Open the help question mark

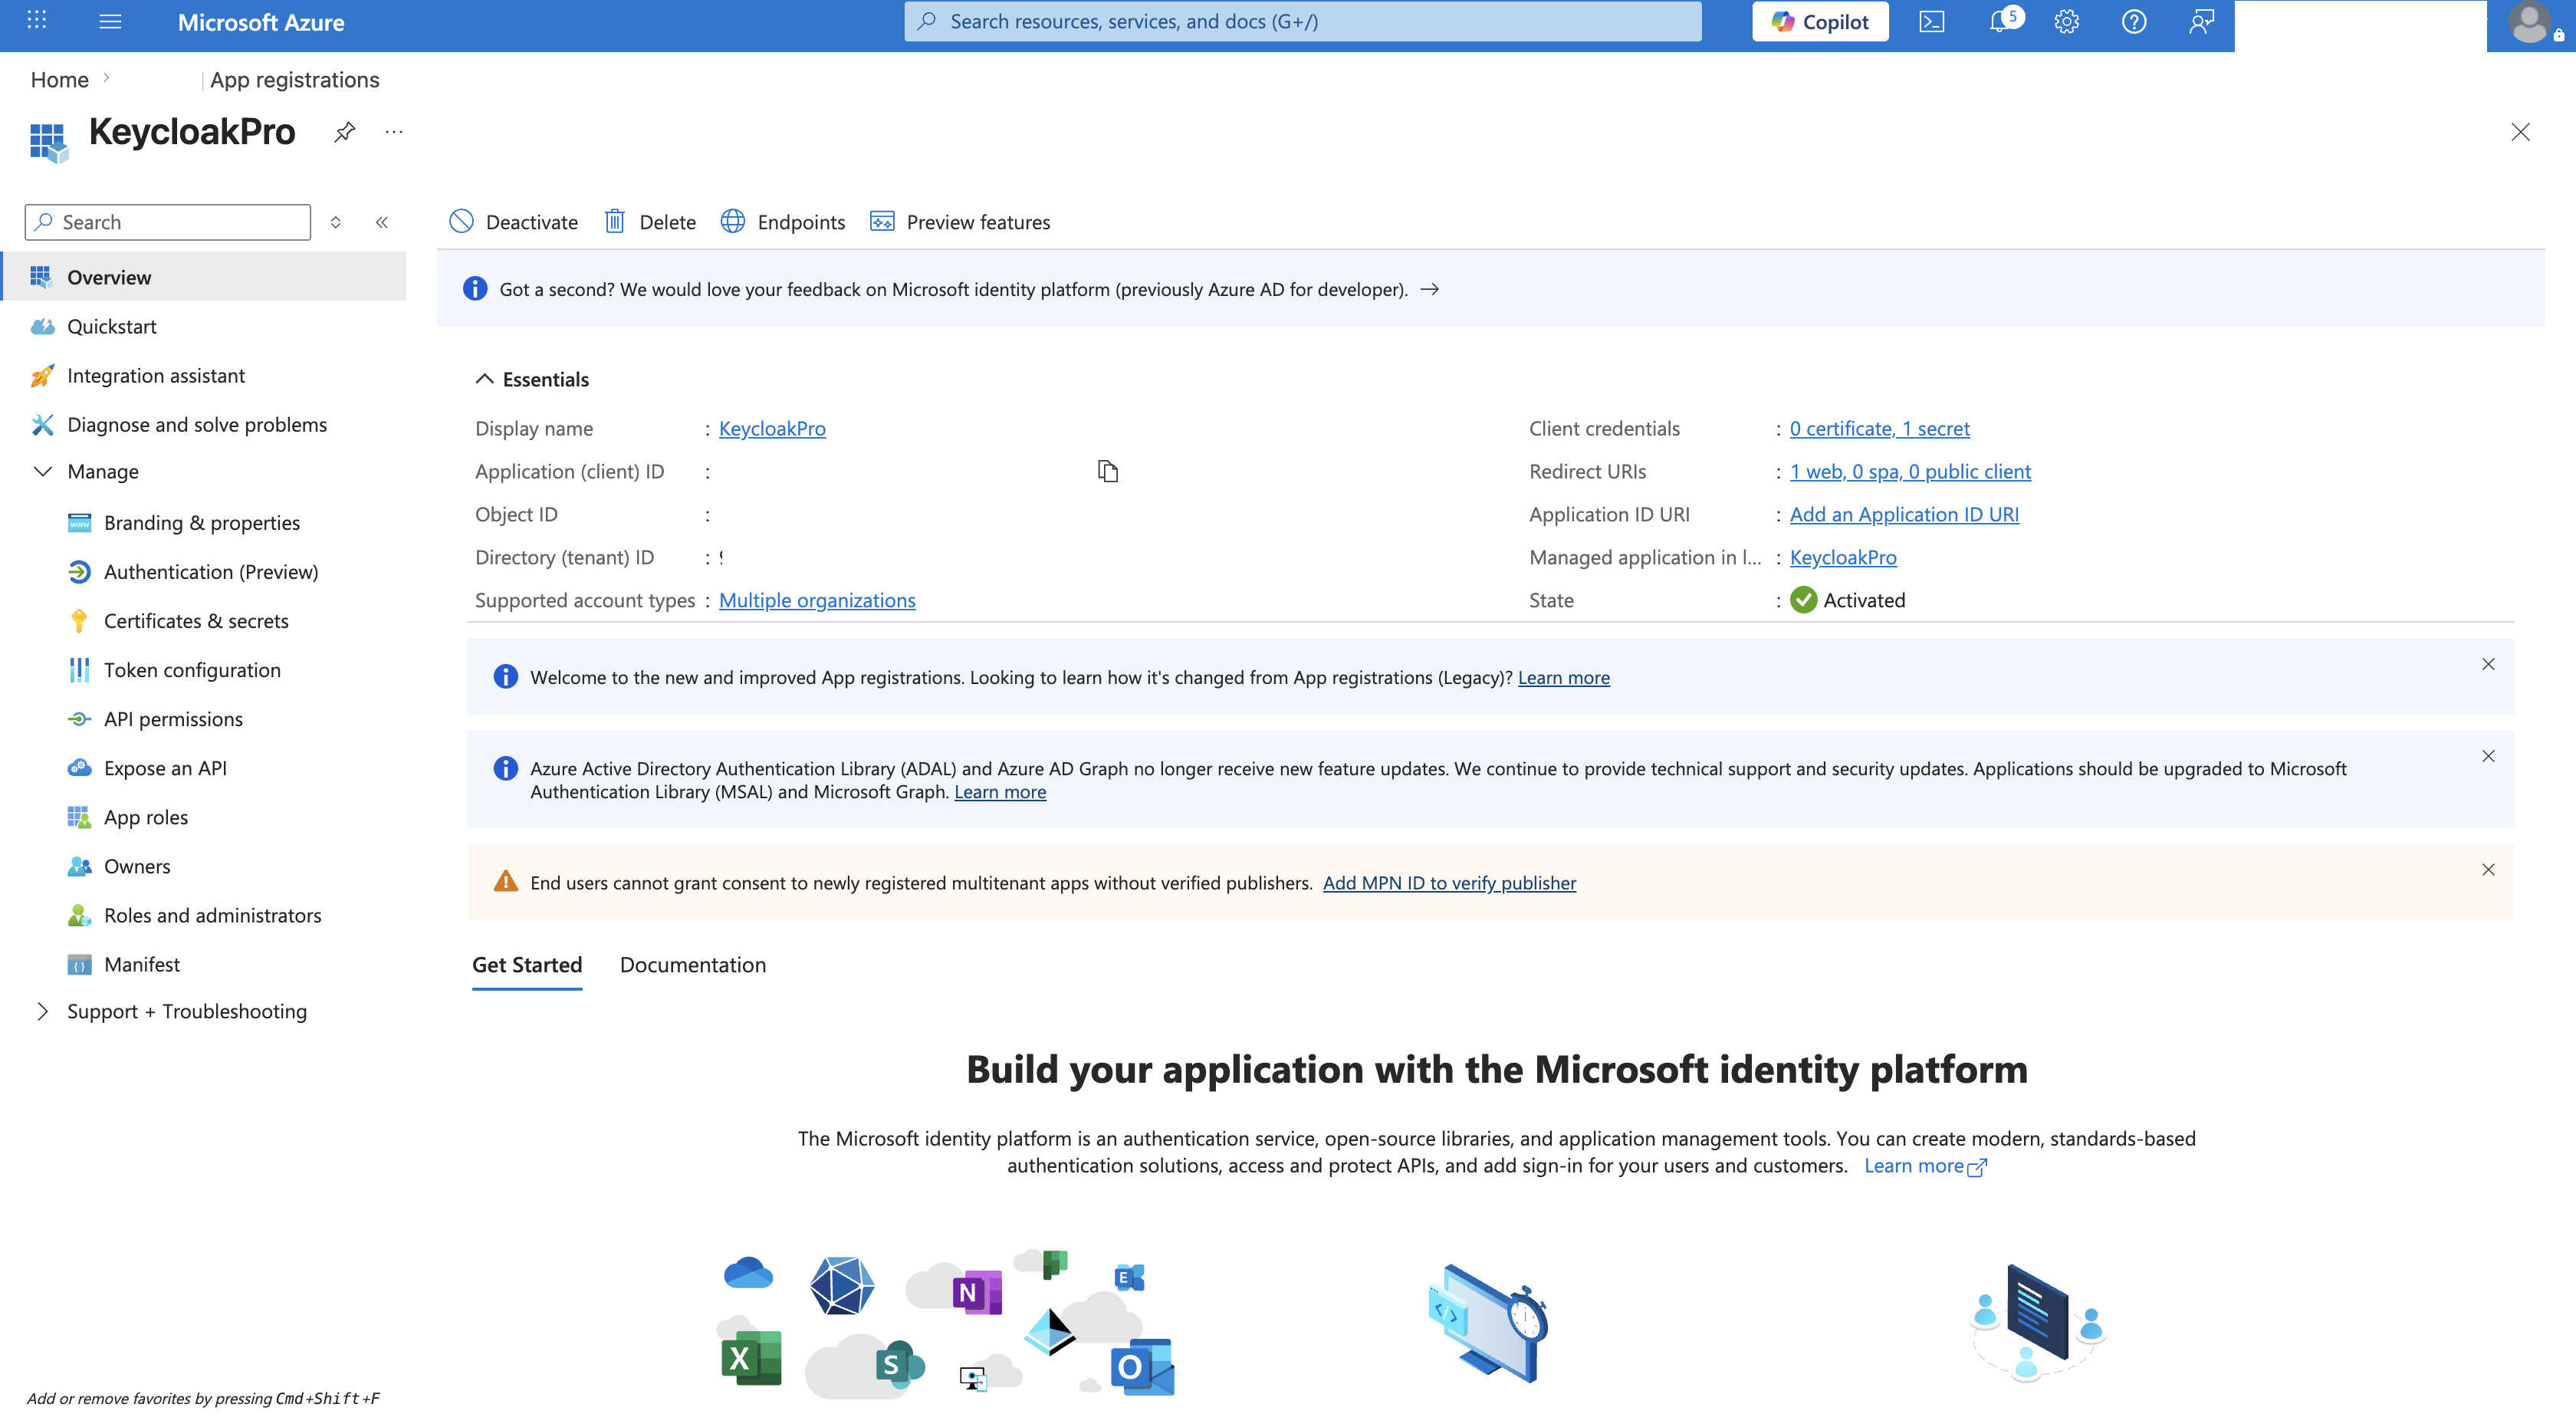point(2134,21)
